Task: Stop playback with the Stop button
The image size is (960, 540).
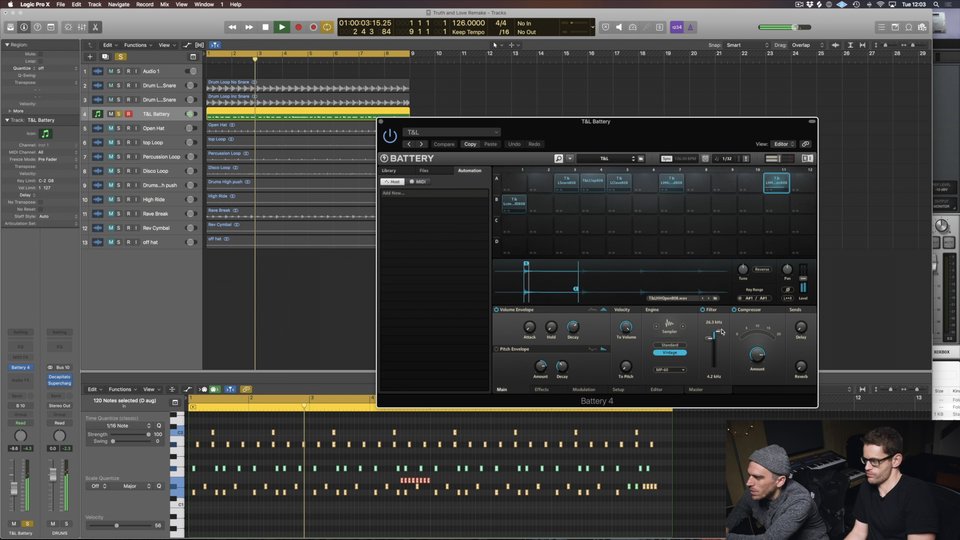Action: pos(265,27)
